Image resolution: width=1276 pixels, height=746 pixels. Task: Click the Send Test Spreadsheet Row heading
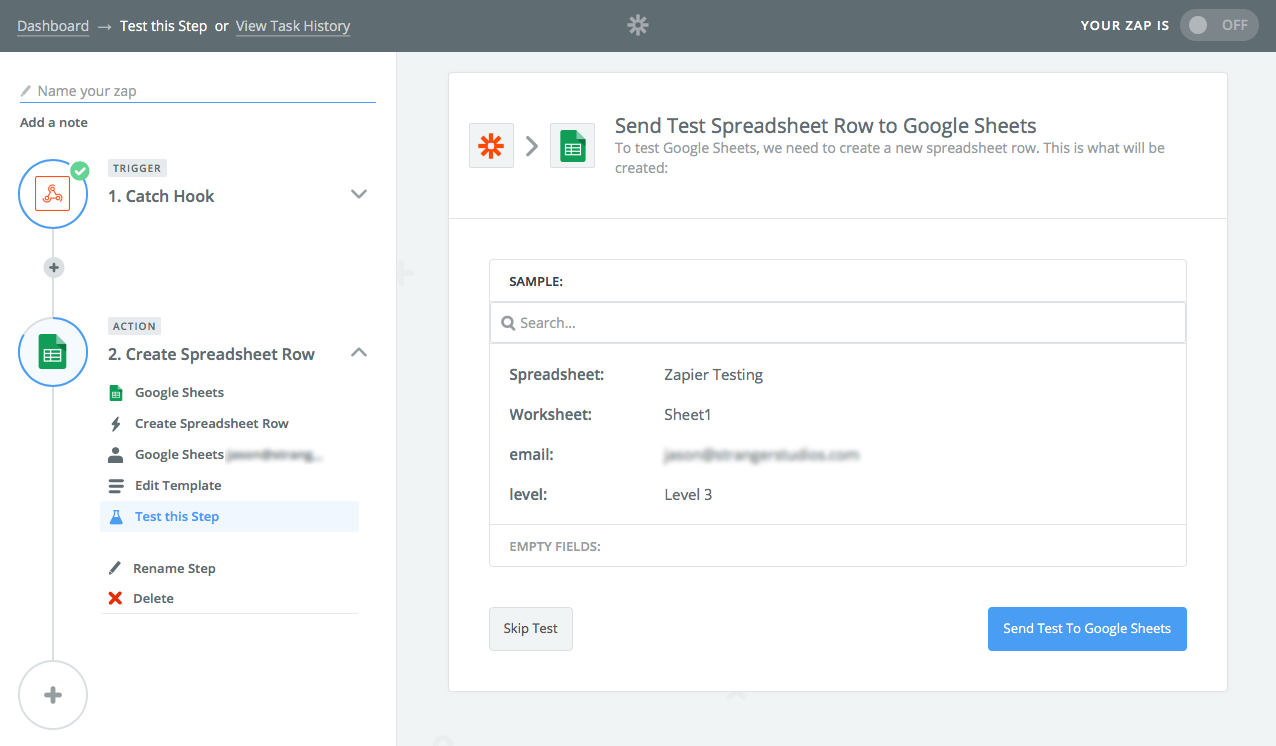click(x=825, y=126)
